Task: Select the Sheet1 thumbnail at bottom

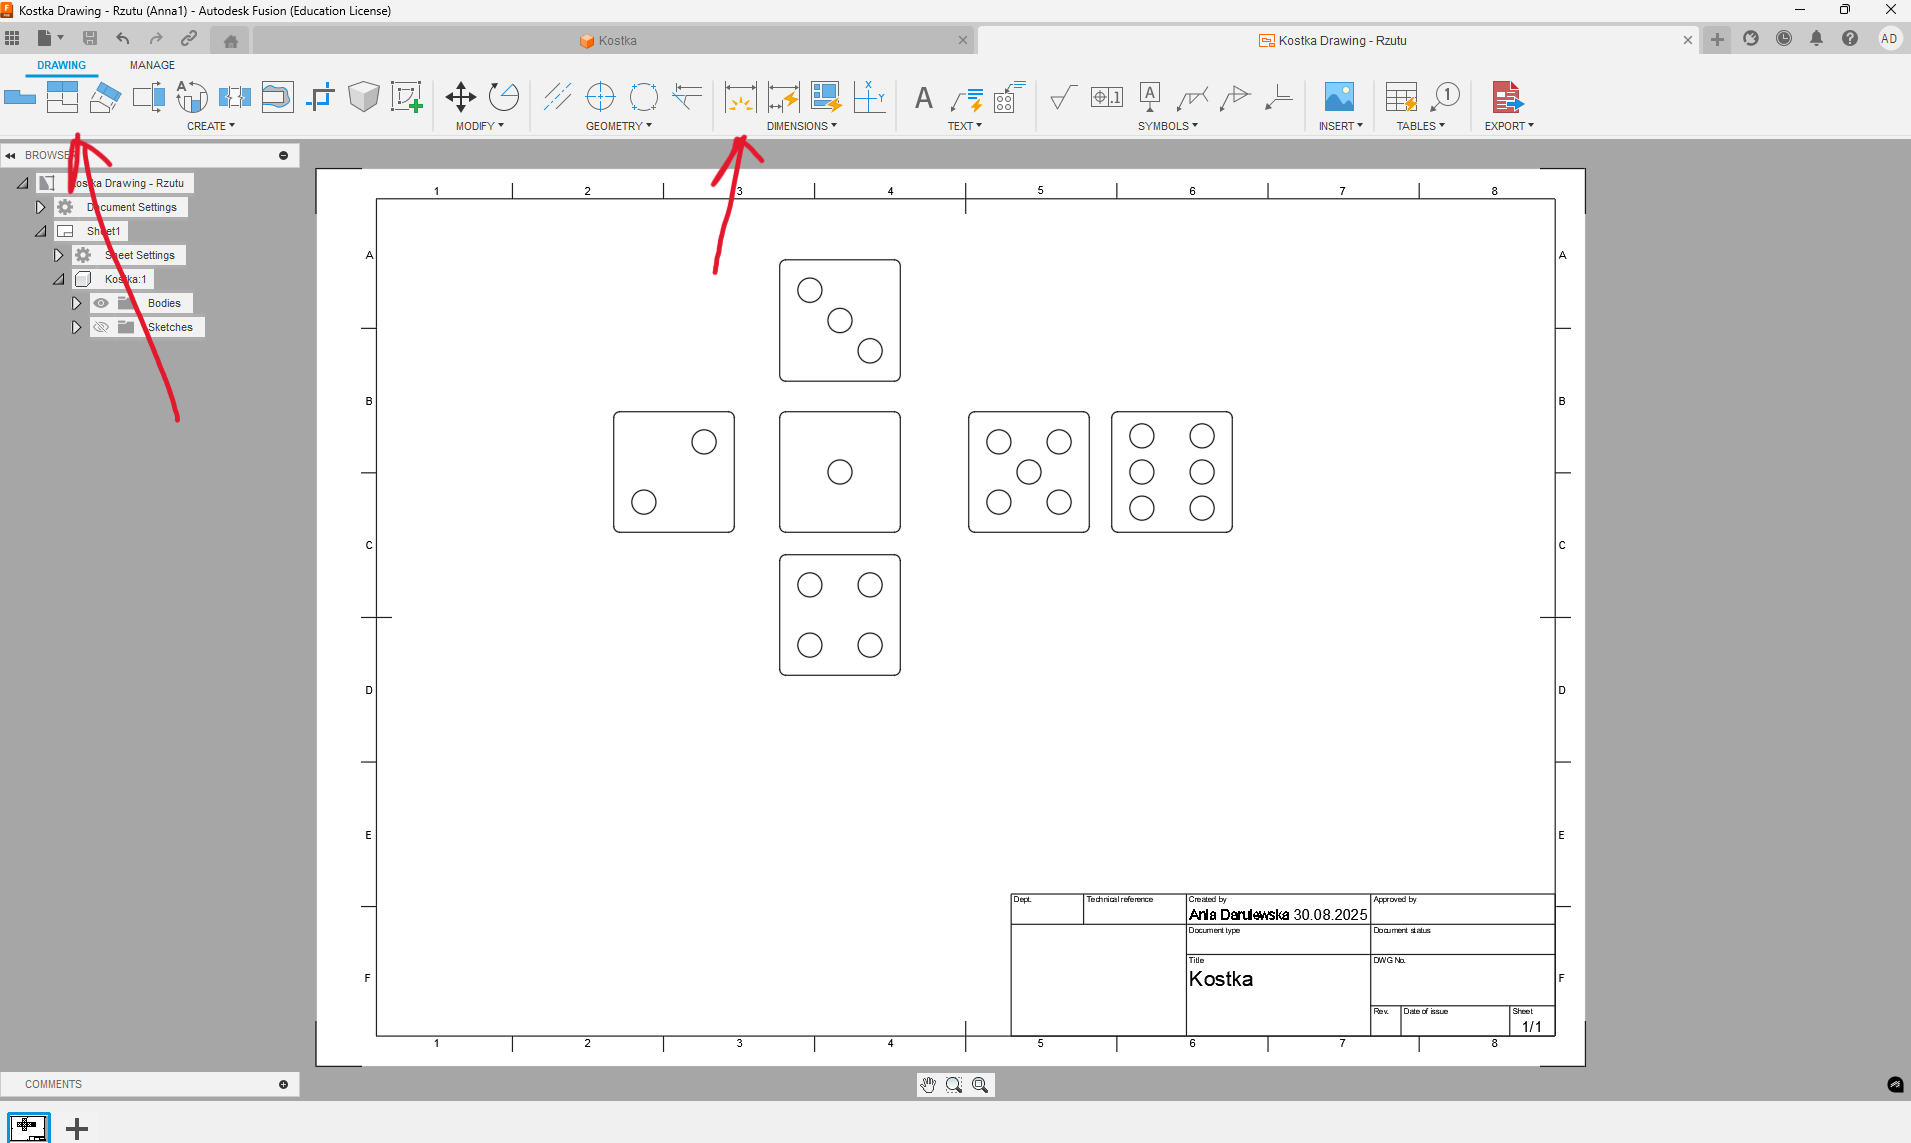Action: (x=28, y=1127)
